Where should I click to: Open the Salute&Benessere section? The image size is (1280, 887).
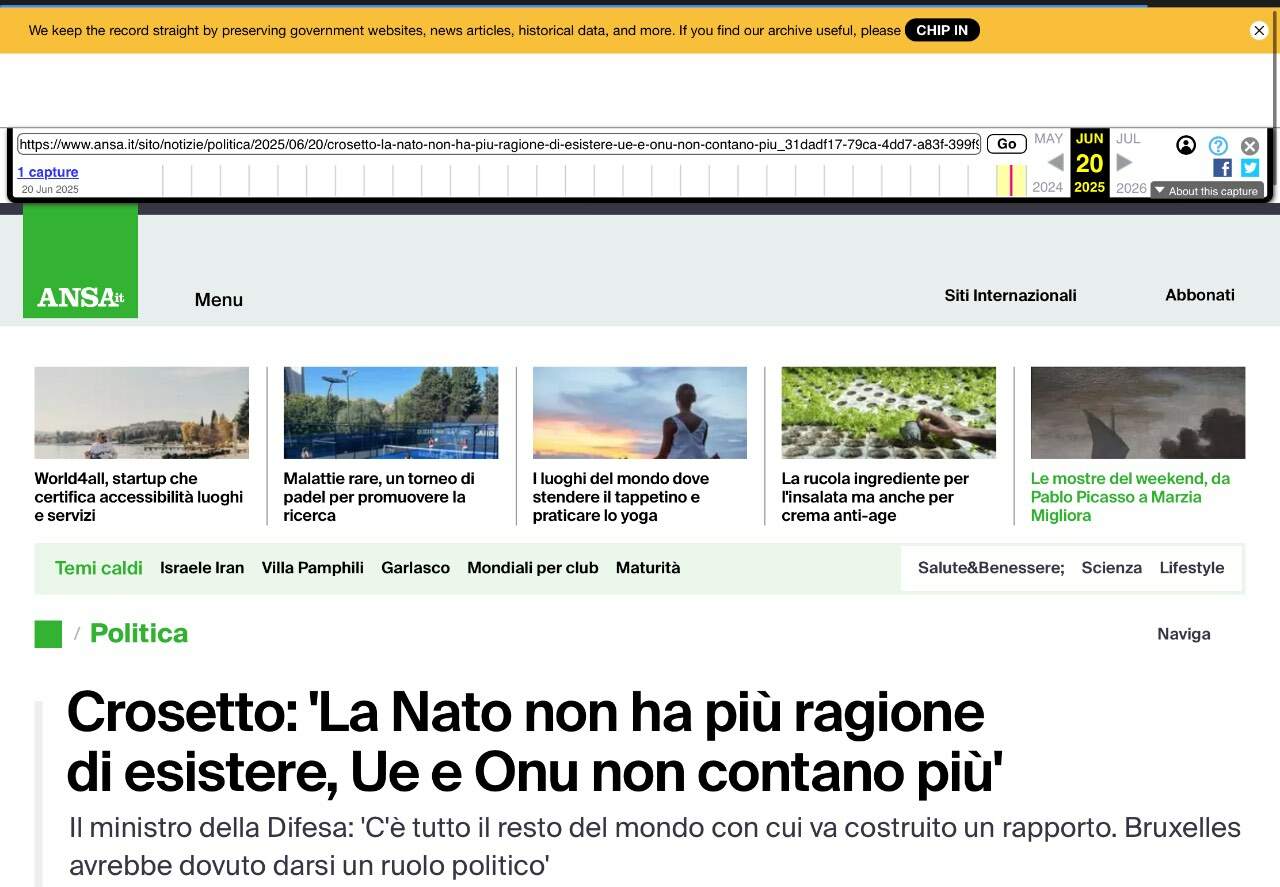tap(991, 568)
